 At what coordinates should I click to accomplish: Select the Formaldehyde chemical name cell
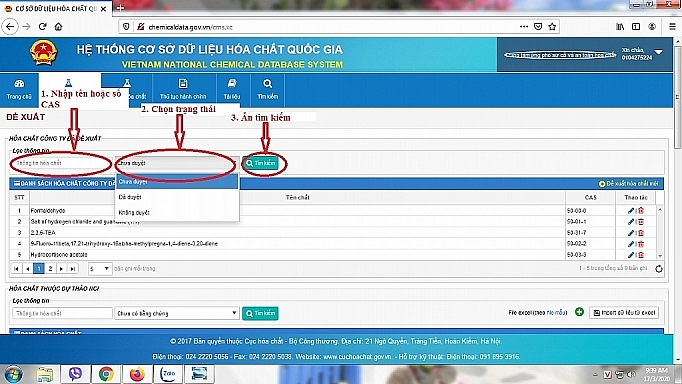298,211
